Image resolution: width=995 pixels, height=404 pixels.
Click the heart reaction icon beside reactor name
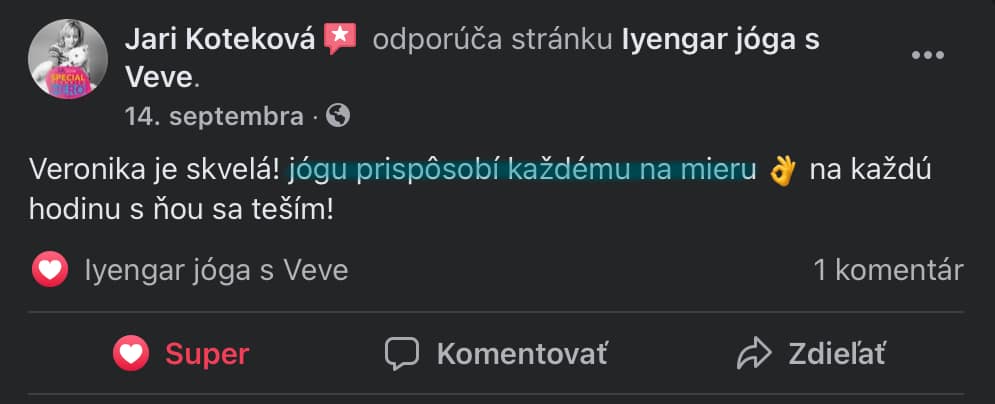pos(50,270)
